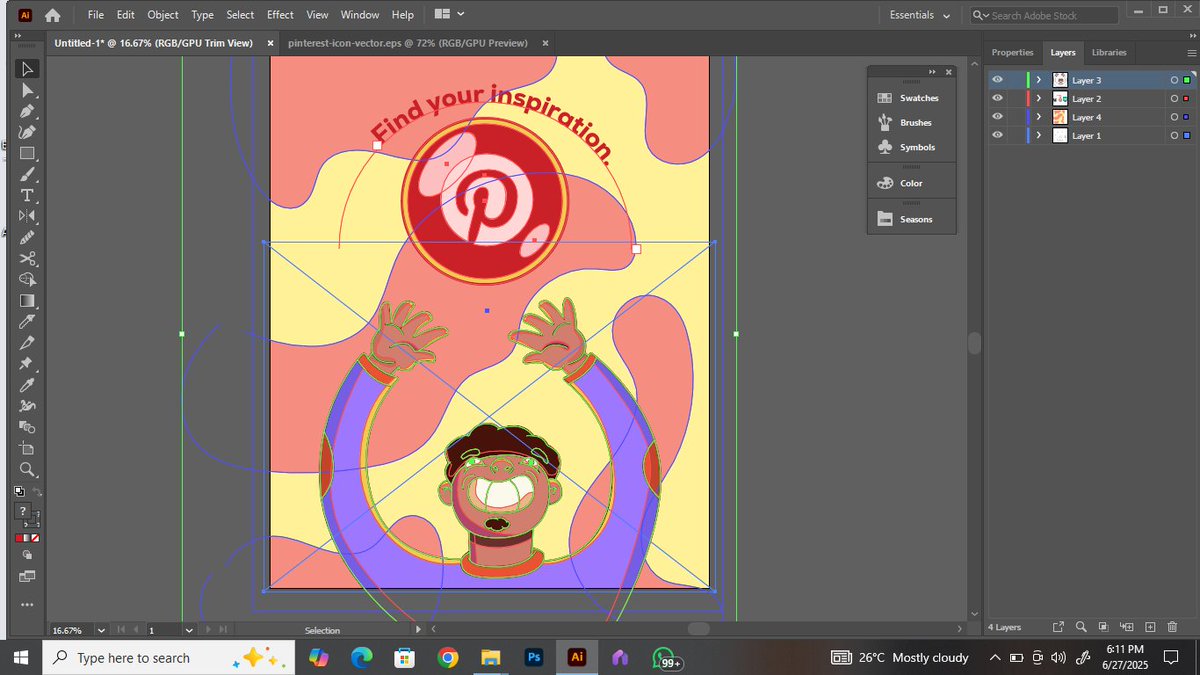Click the Layer 3 thumbnail
1200x675 pixels.
tap(1060, 80)
